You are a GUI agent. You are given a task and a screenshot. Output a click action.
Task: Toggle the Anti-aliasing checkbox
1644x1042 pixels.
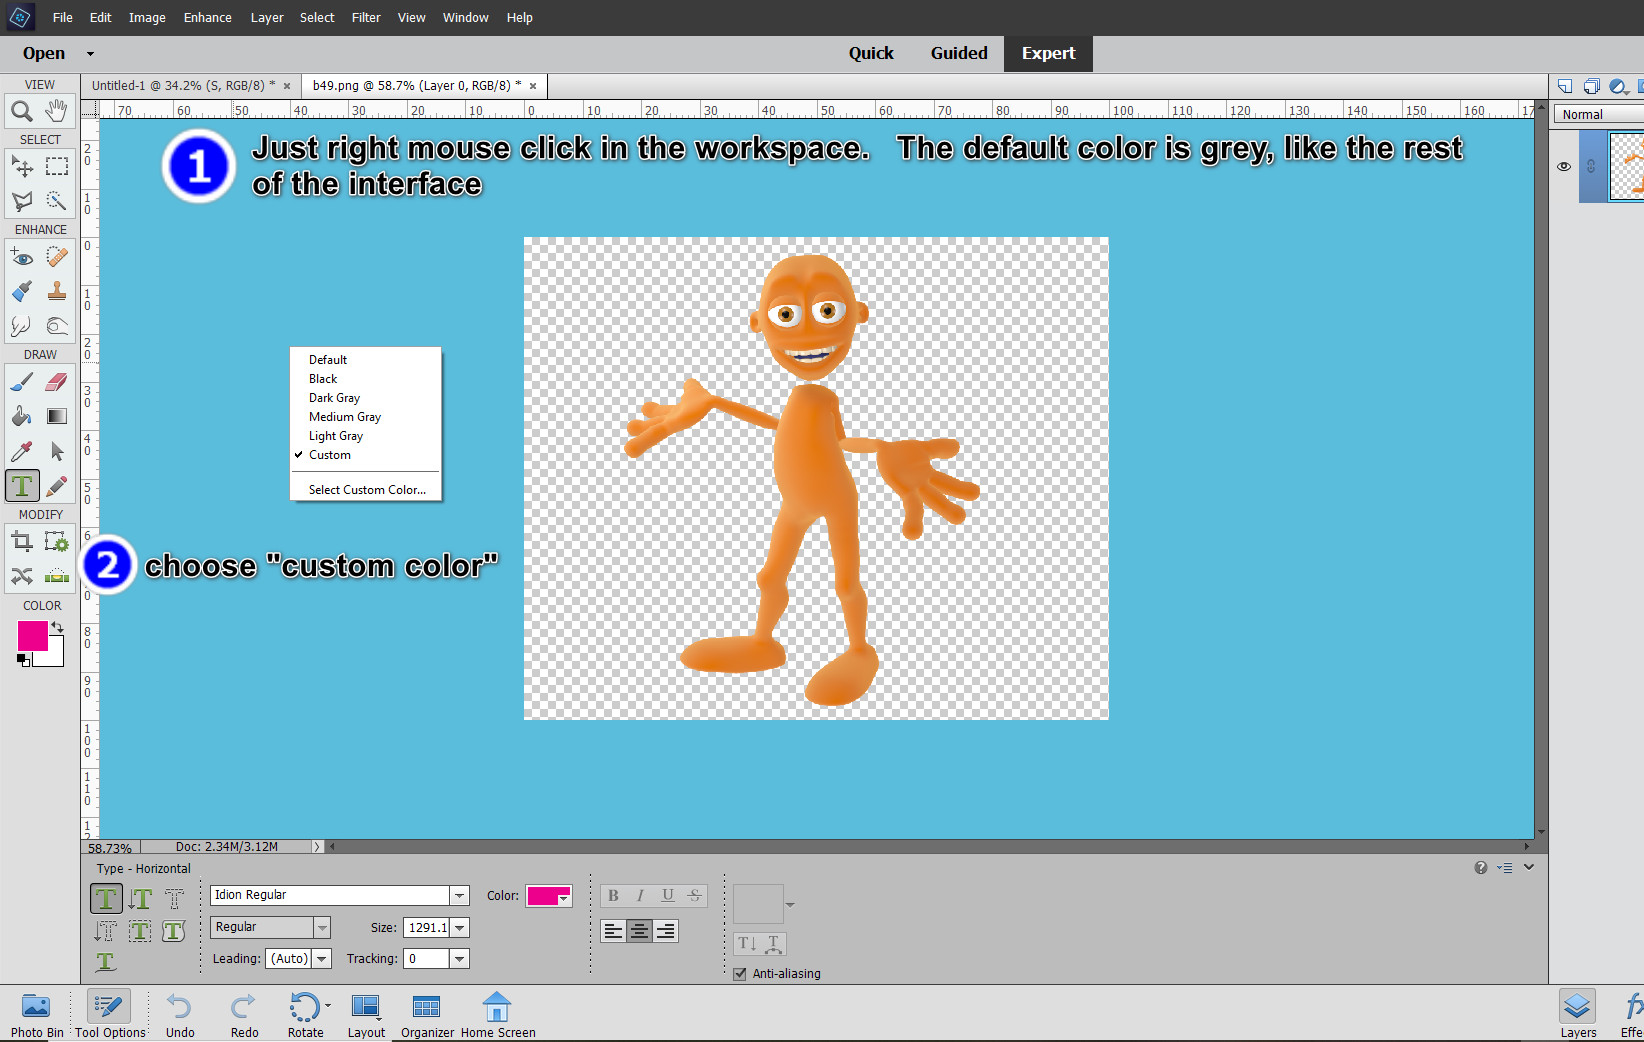[x=740, y=974]
